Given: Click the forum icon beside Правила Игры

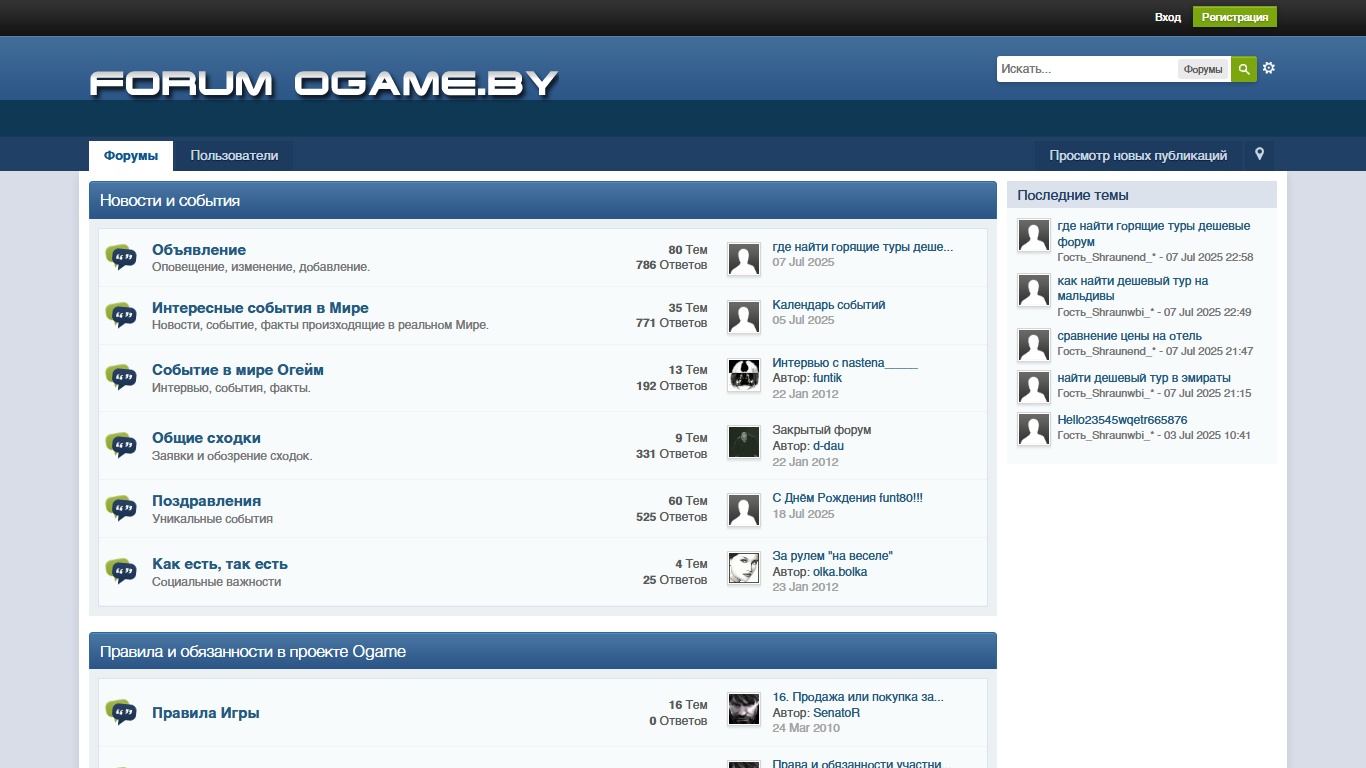Looking at the screenshot, I should click(121, 713).
